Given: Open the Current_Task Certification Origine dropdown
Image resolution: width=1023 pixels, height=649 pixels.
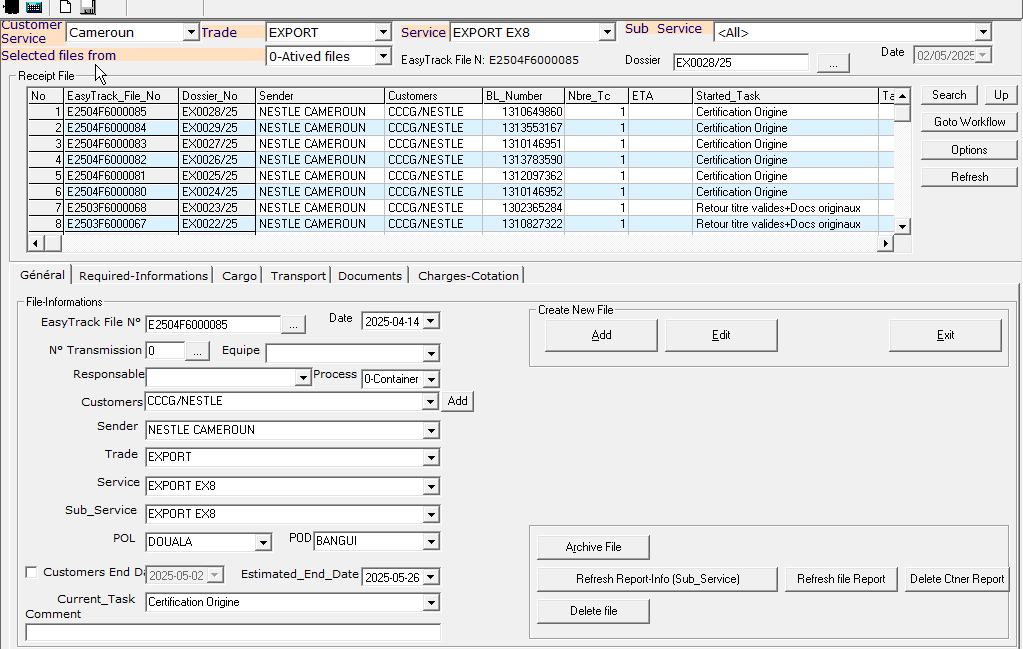Looking at the screenshot, I should (431, 603).
